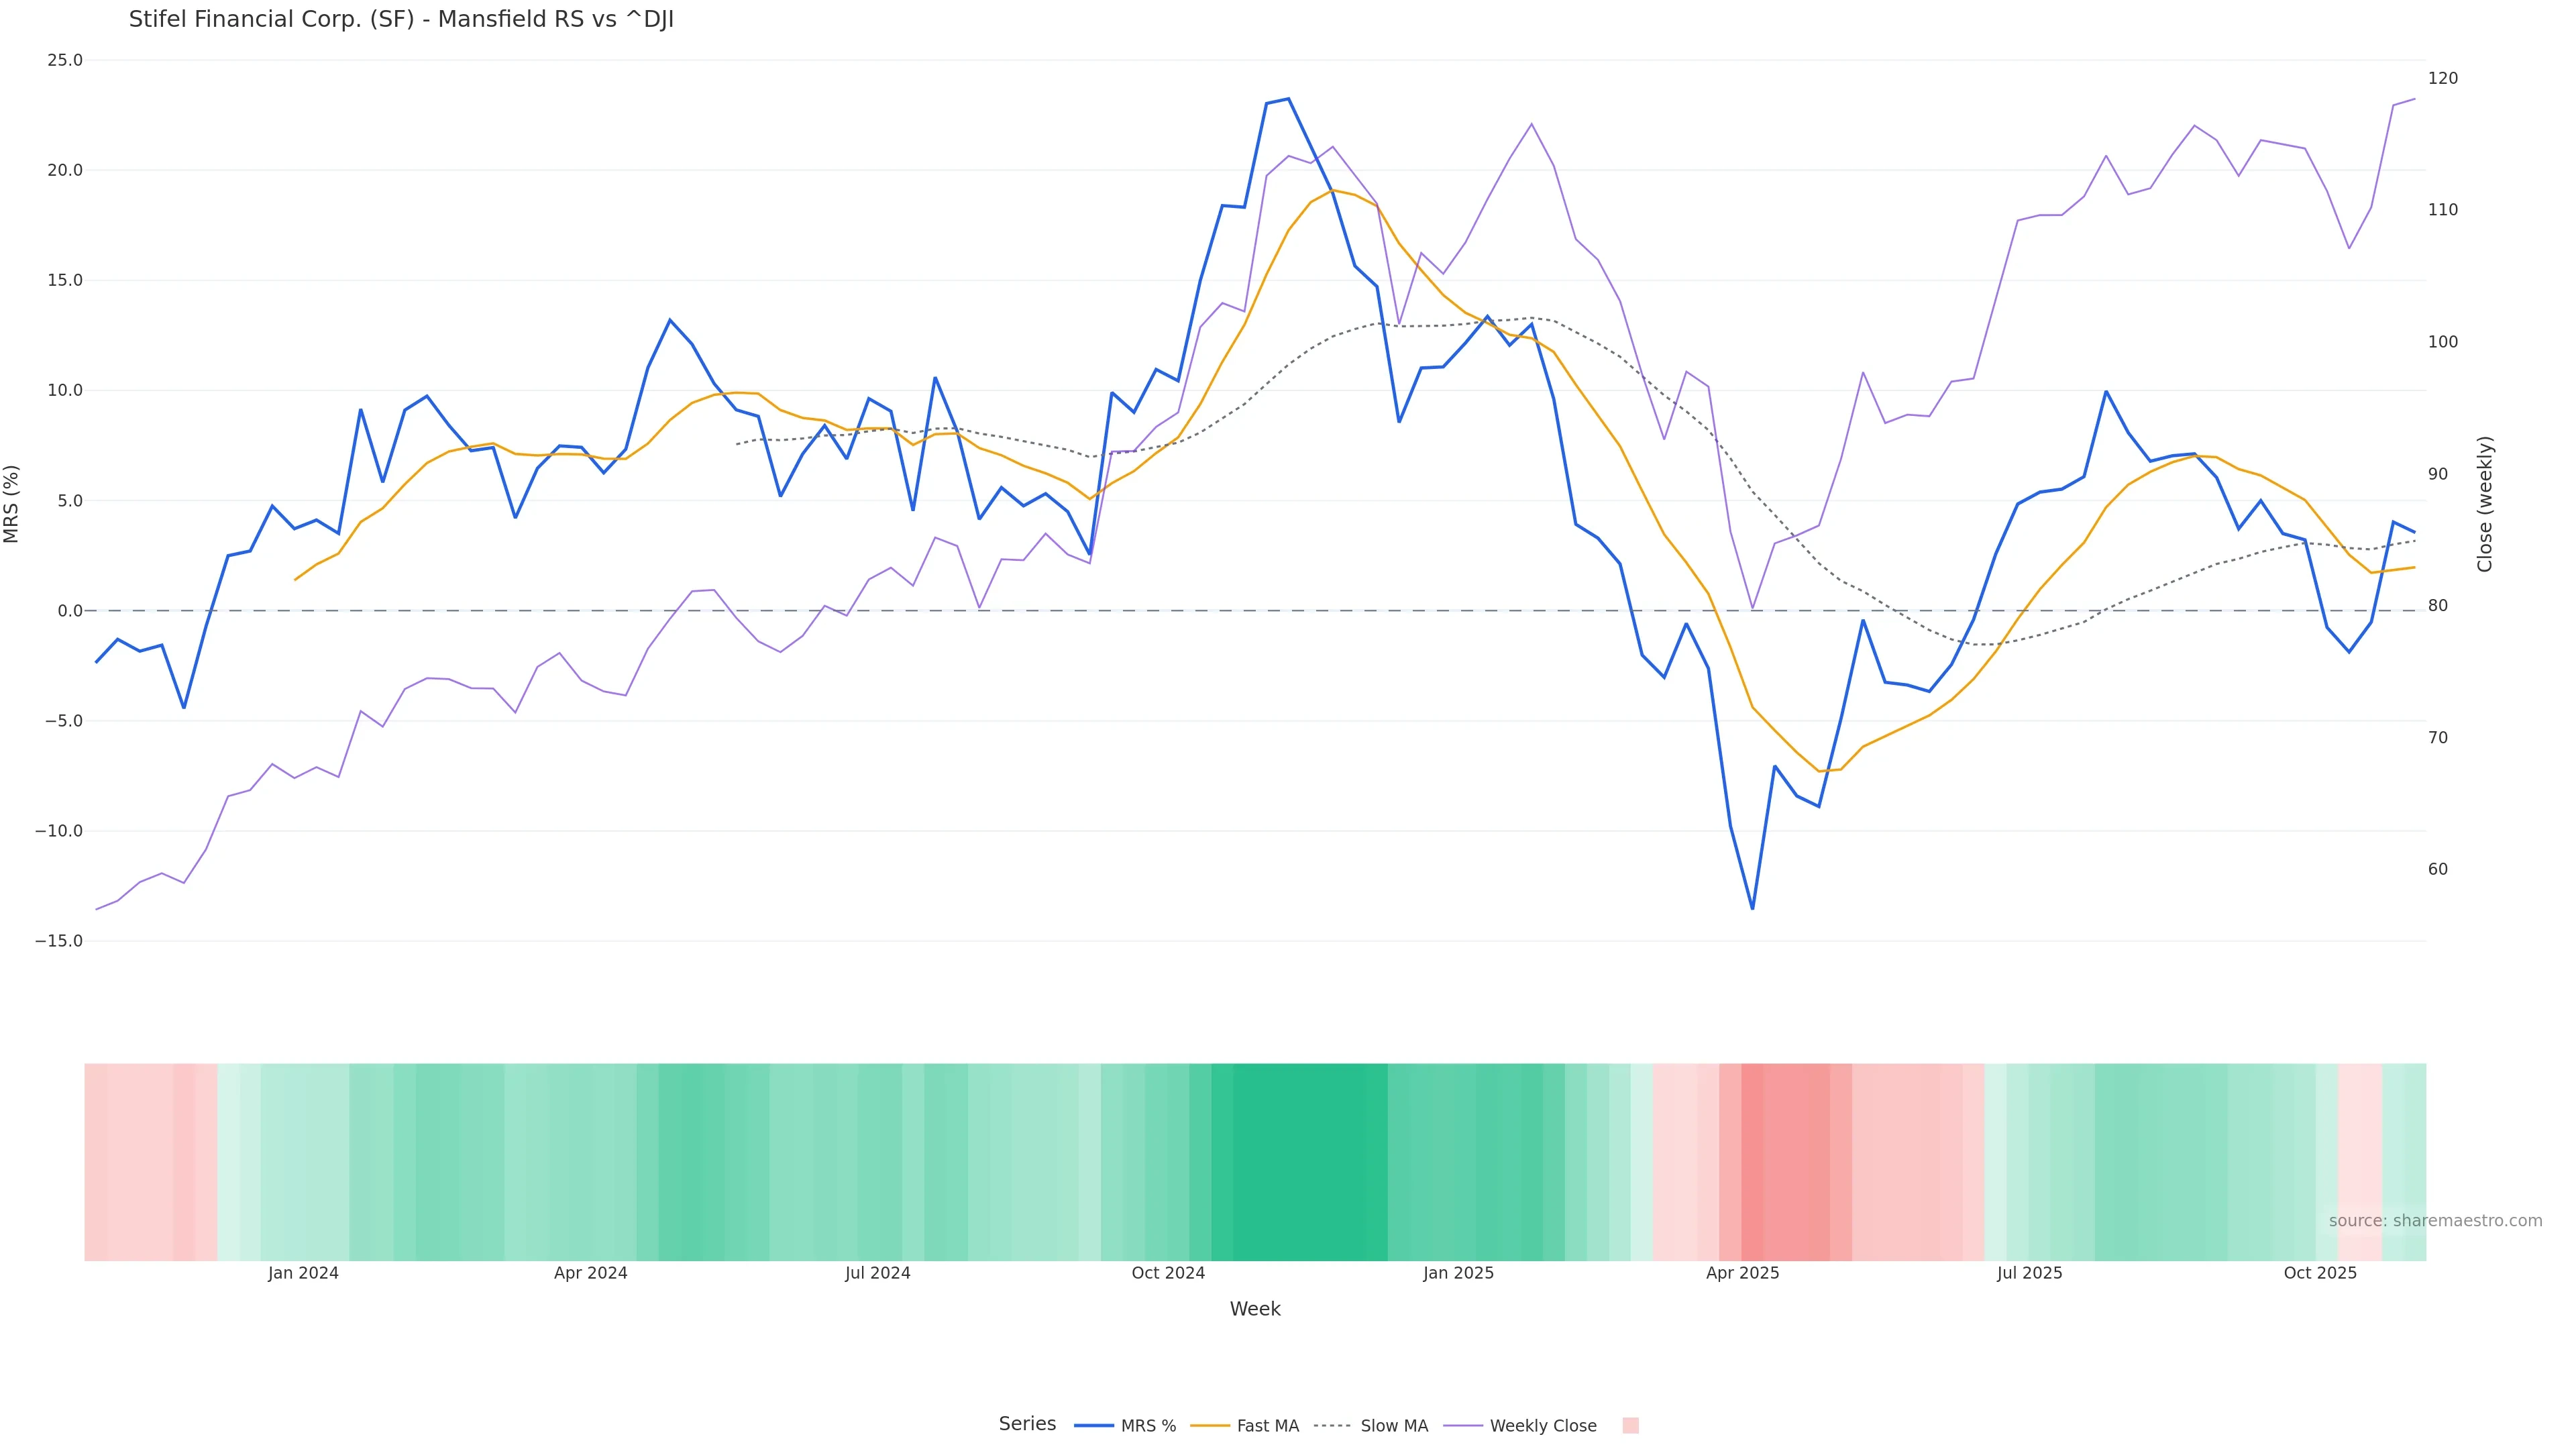Click the Jan 2024 x-axis label

[303, 1273]
